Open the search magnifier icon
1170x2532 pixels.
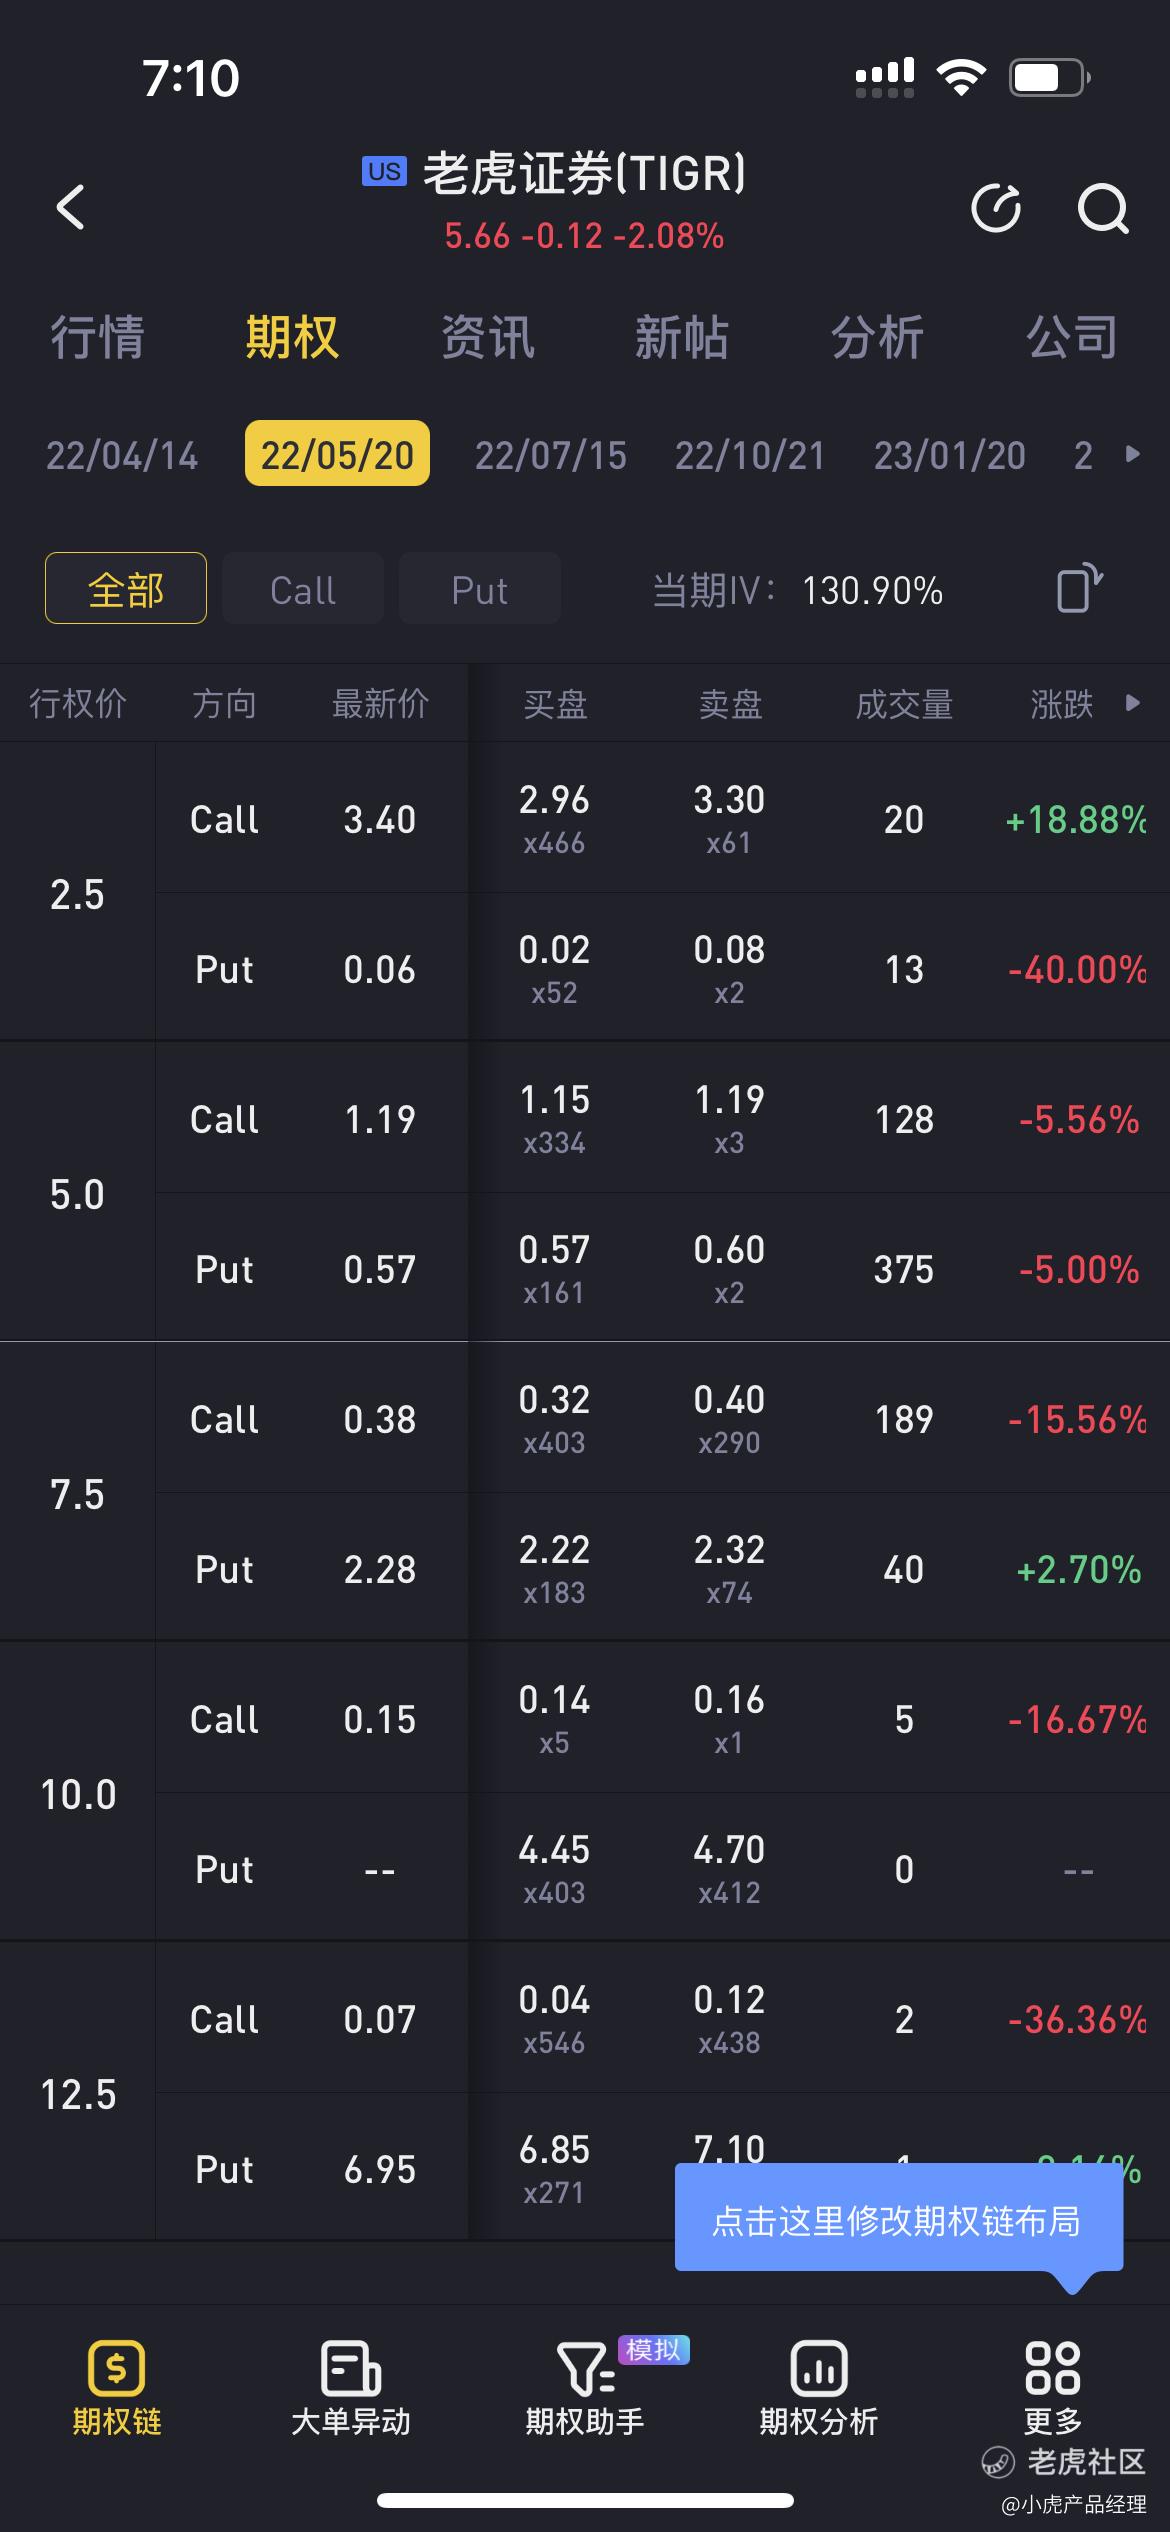point(1102,208)
